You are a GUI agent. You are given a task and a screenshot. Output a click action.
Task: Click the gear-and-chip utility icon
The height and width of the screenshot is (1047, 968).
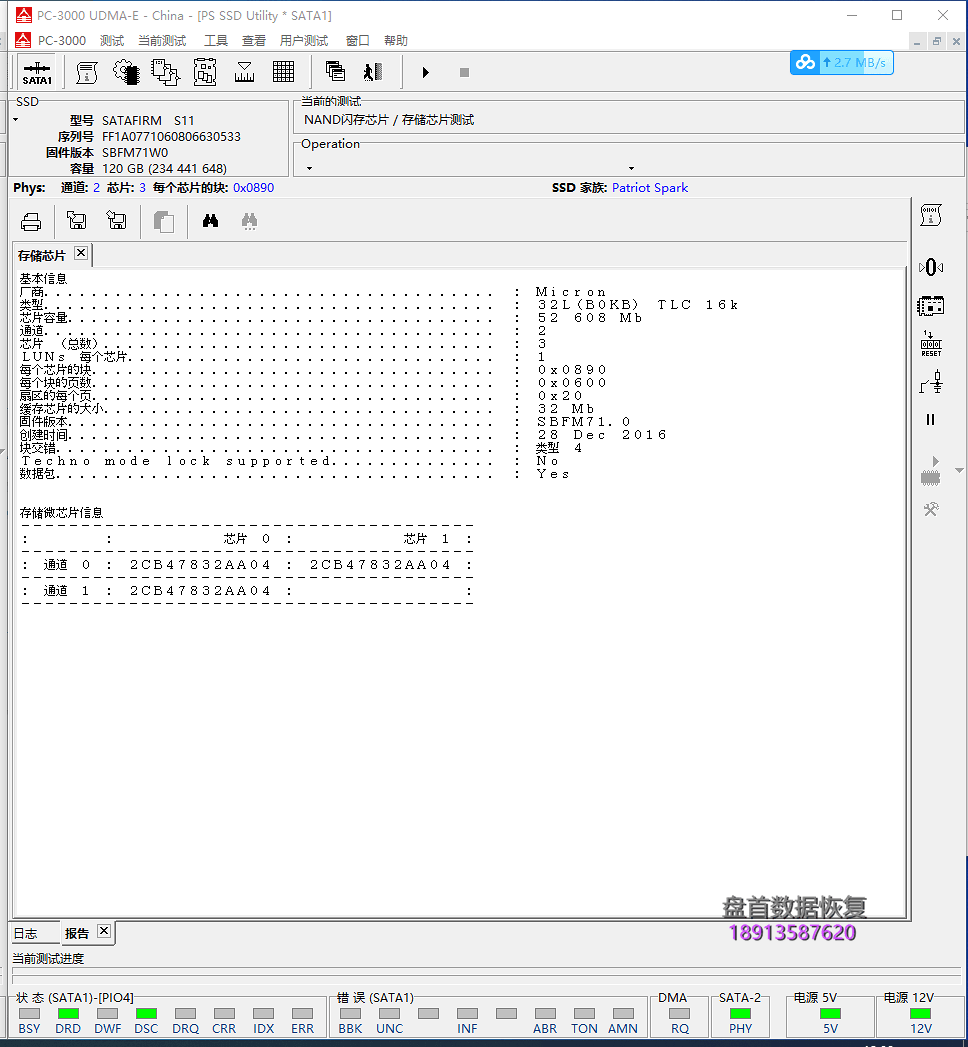[126, 72]
